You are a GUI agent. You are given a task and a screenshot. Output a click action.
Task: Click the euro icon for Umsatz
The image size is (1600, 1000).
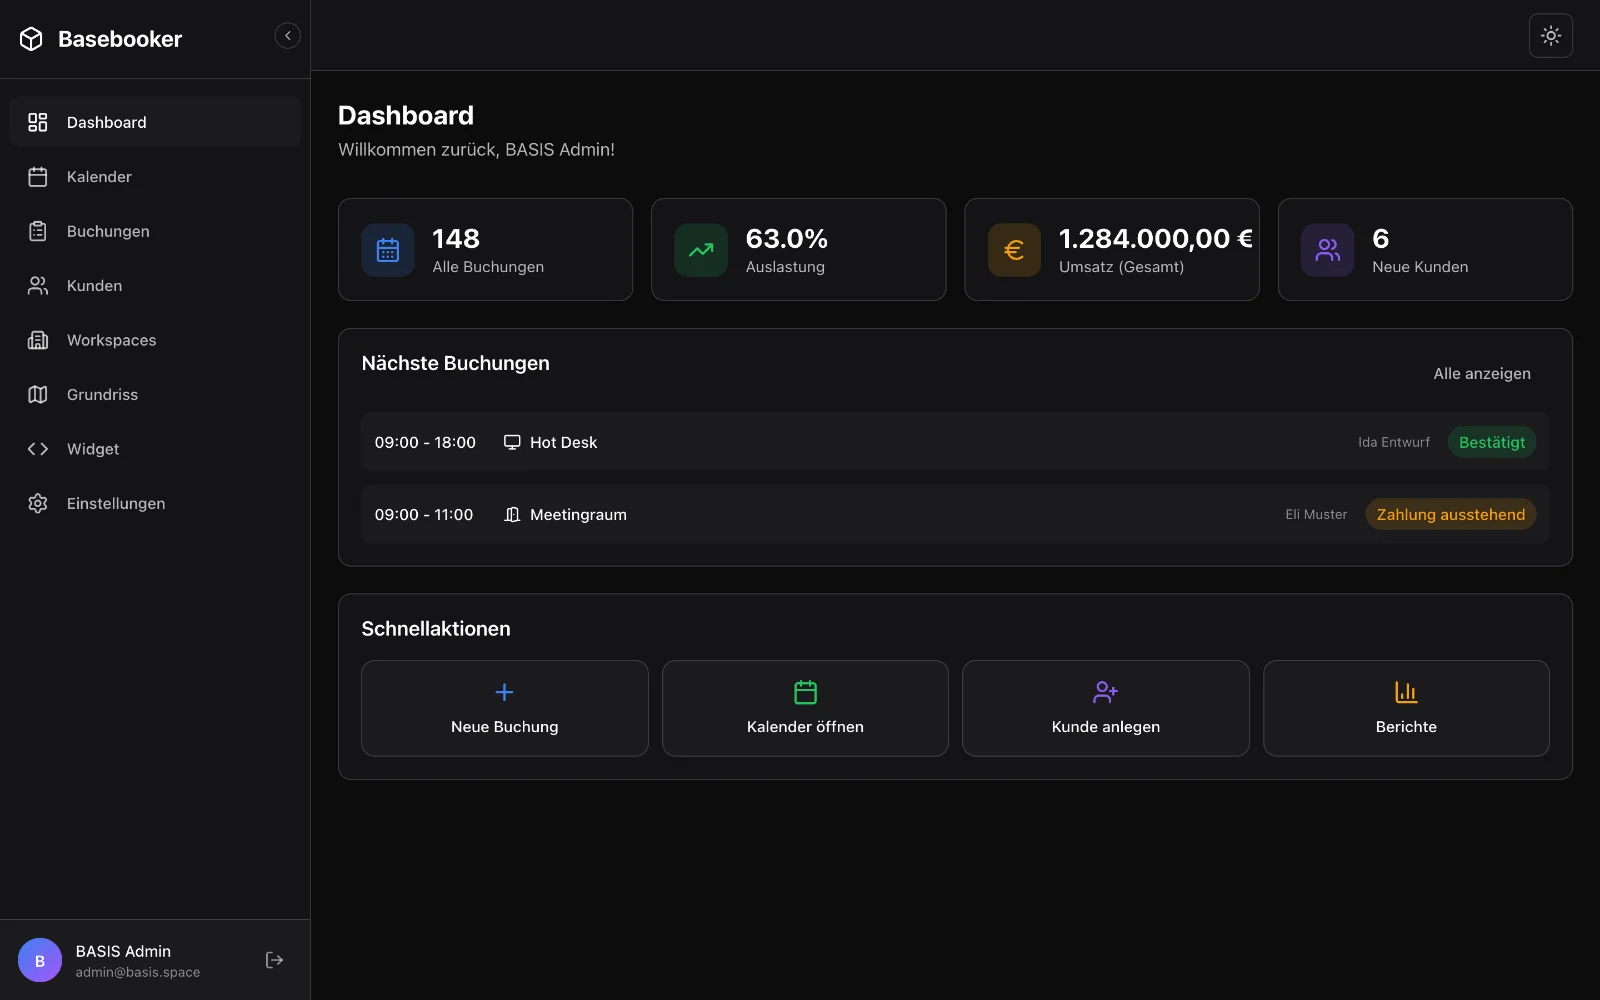click(1014, 250)
